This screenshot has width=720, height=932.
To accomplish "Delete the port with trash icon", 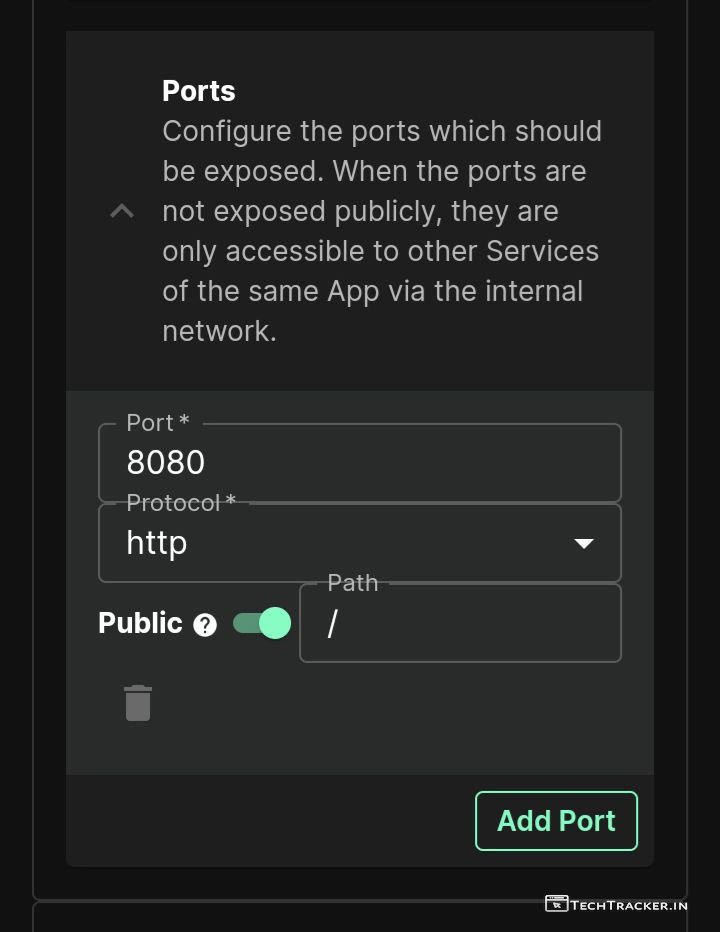I will (138, 703).
